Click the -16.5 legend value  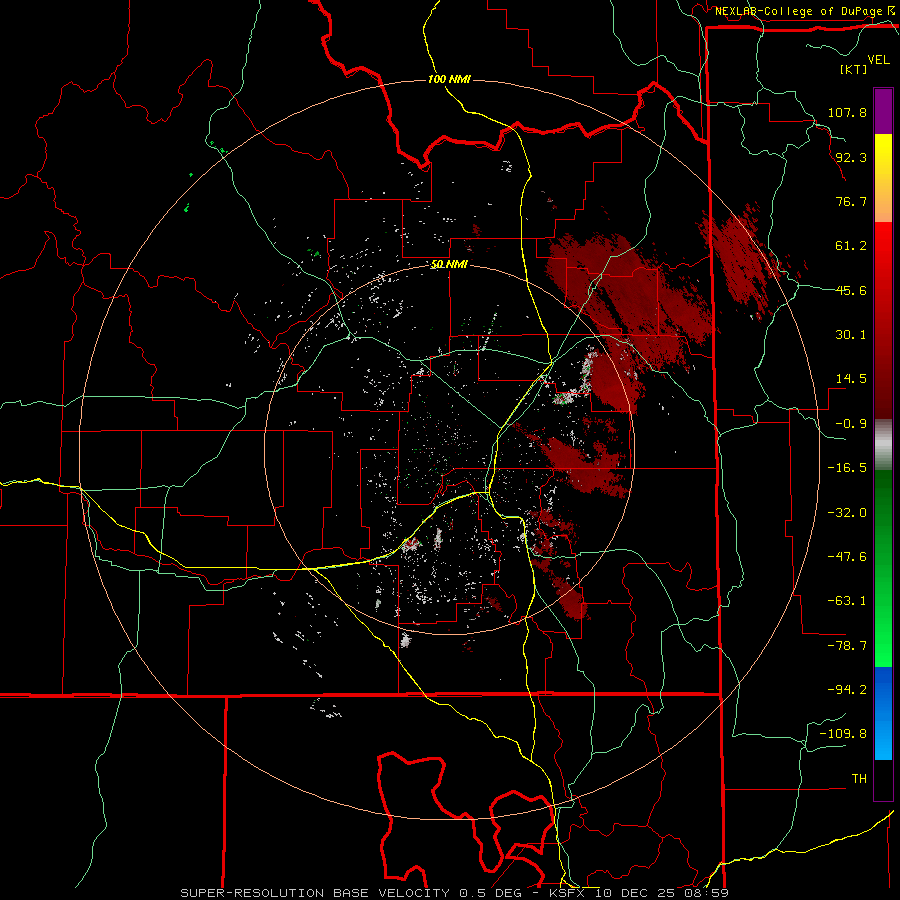tap(847, 468)
